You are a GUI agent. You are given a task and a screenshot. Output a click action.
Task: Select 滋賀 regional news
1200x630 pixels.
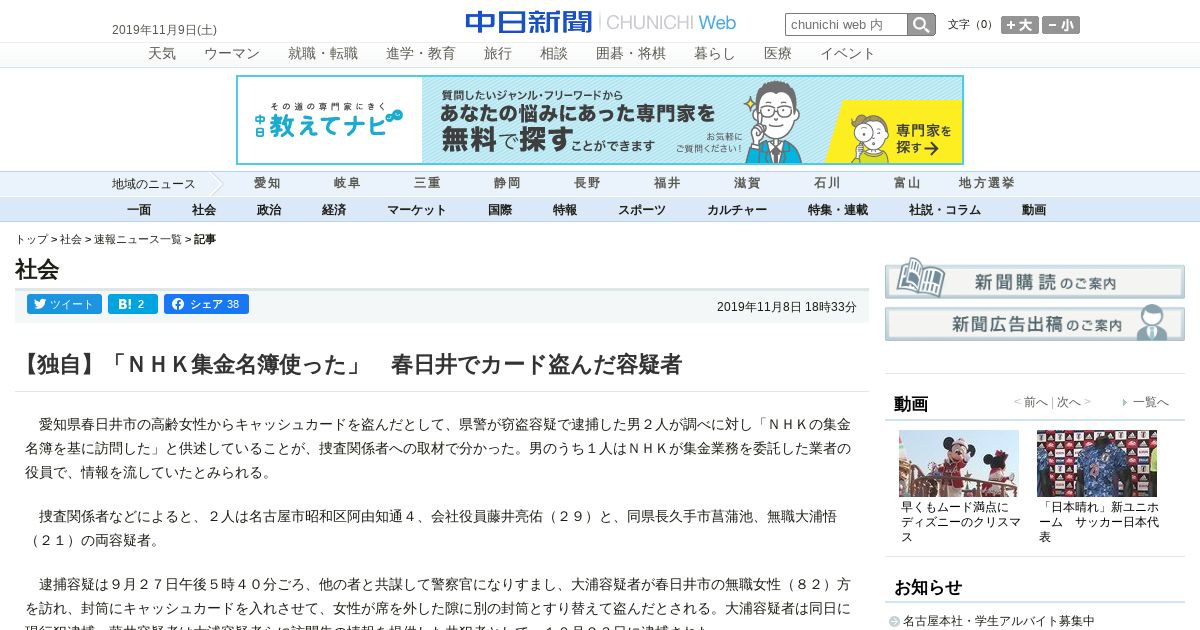(x=747, y=183)
